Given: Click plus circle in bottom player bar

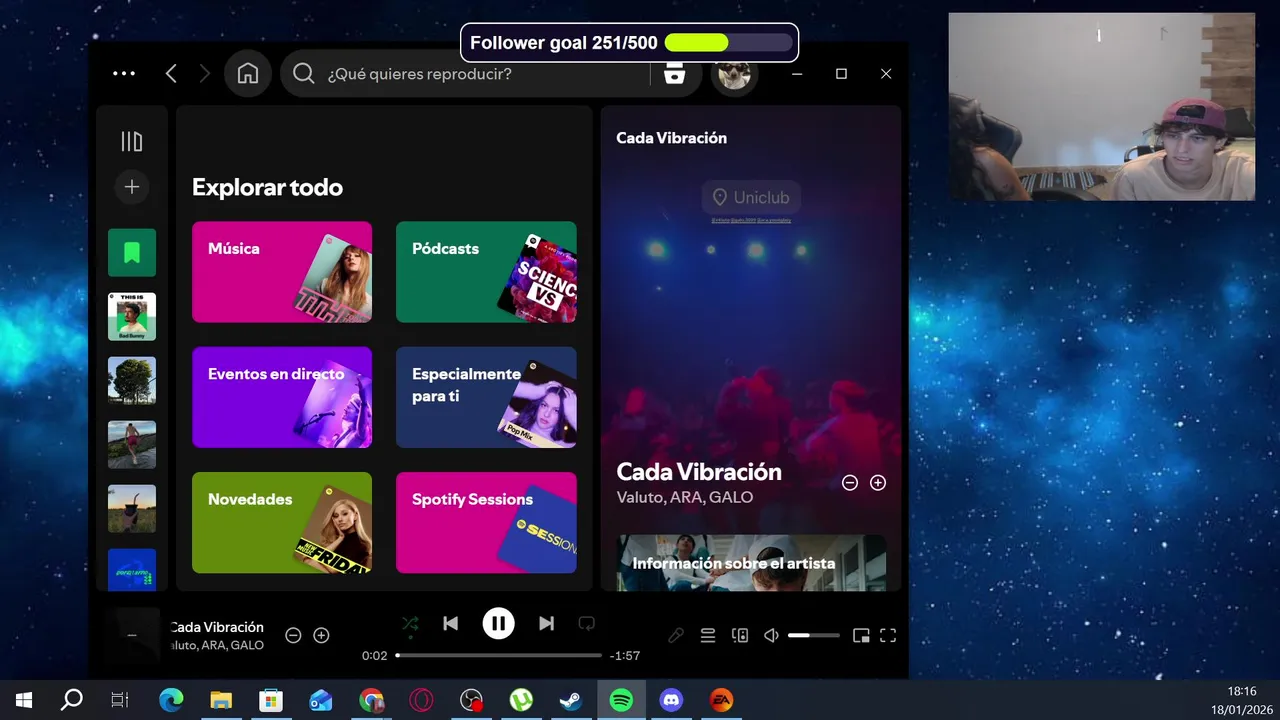Looking at the screenshot, I should pos(321,635).
